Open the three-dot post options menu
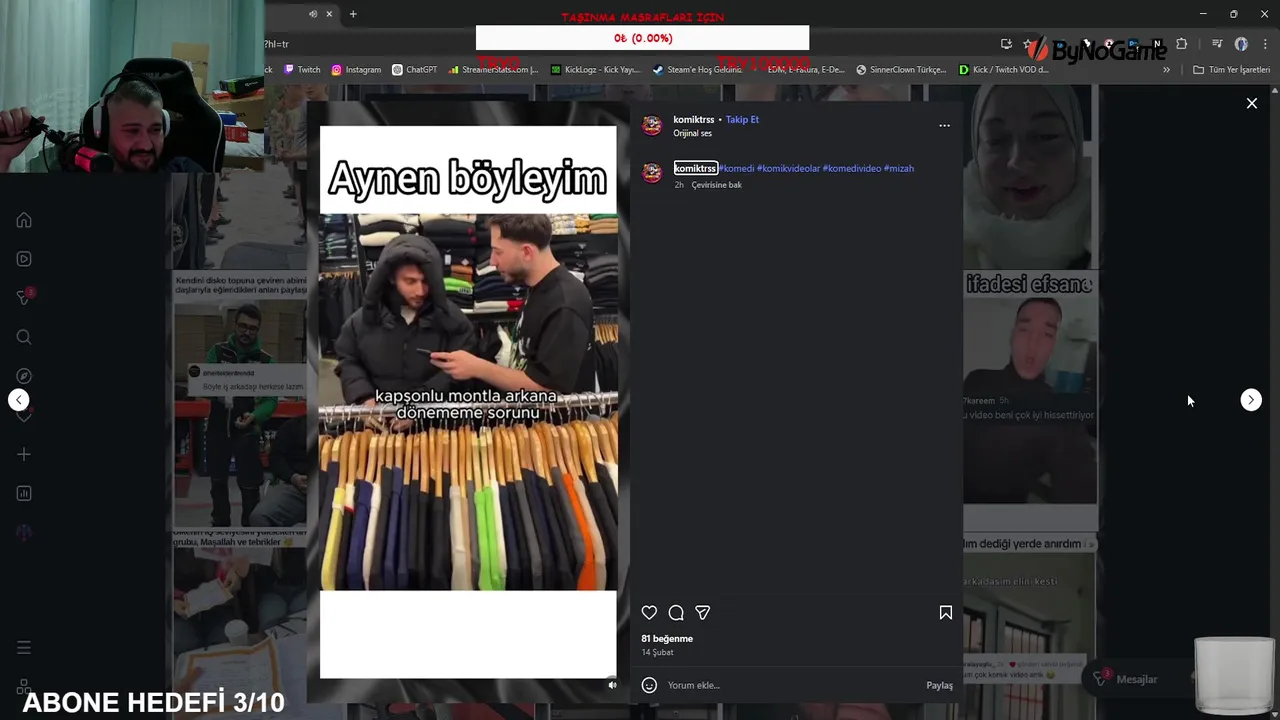 [944, 126]
